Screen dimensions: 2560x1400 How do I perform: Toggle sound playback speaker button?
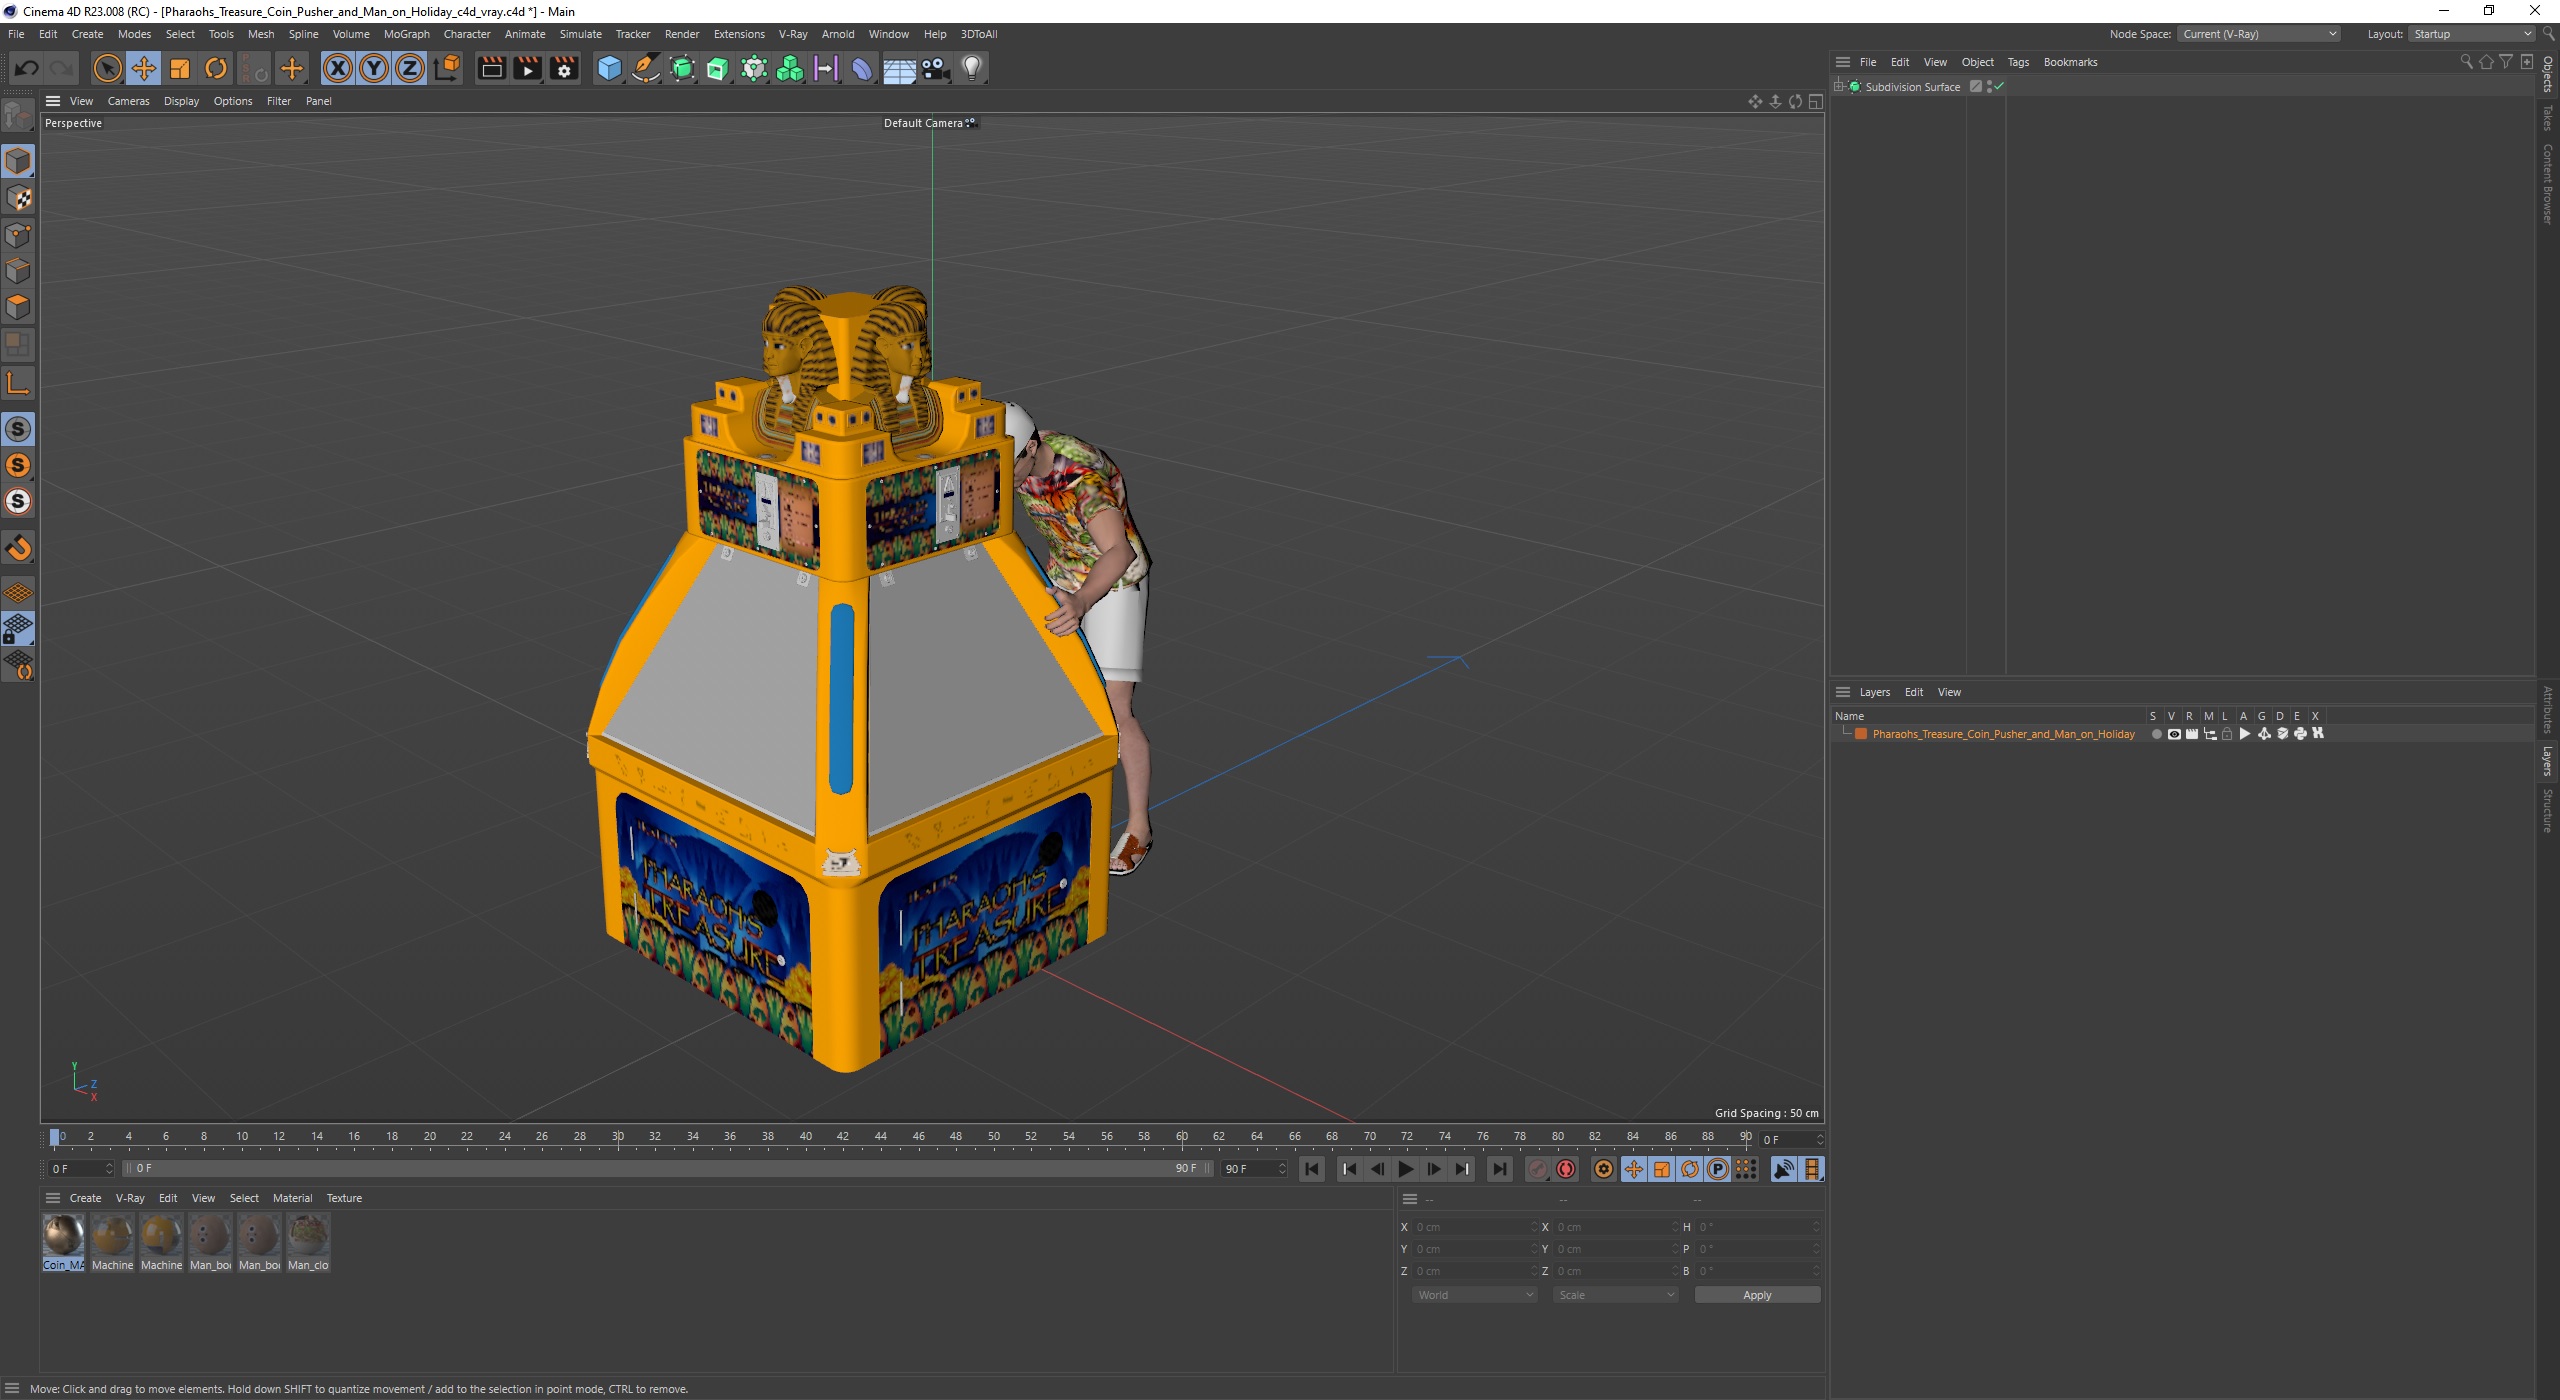click(x=1784, y=1169)
